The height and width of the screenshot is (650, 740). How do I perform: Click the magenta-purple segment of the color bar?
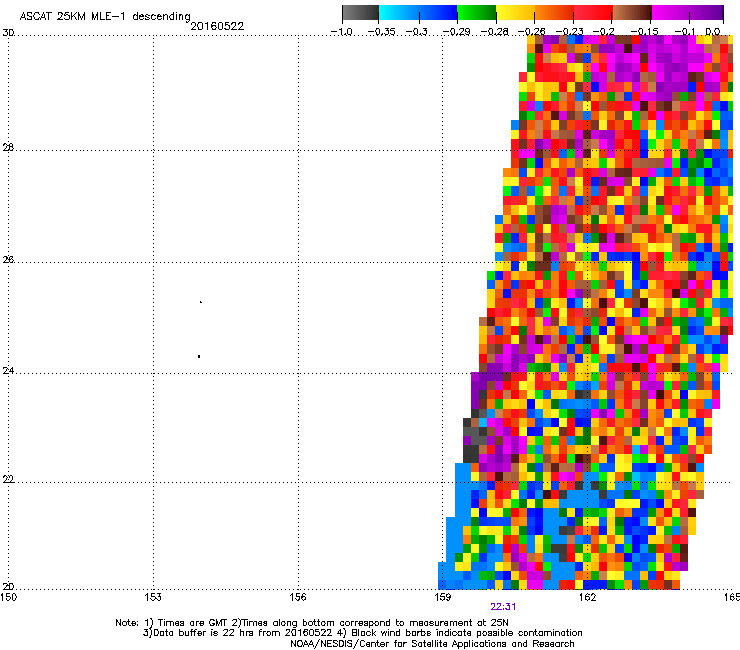[x=688, y=13]
